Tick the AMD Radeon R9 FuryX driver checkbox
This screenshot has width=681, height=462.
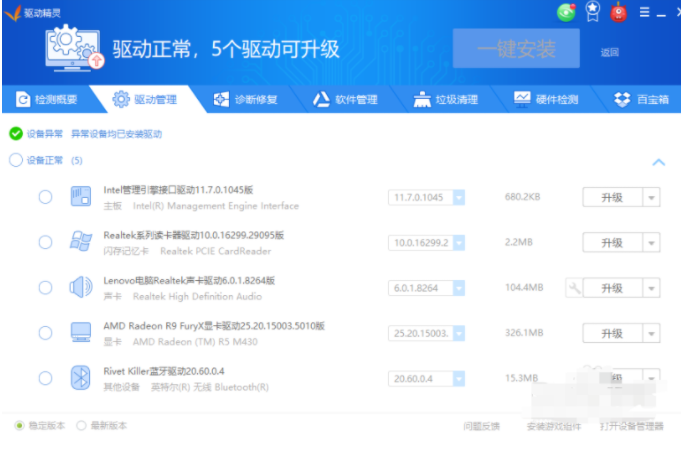(x=45, y=332)
